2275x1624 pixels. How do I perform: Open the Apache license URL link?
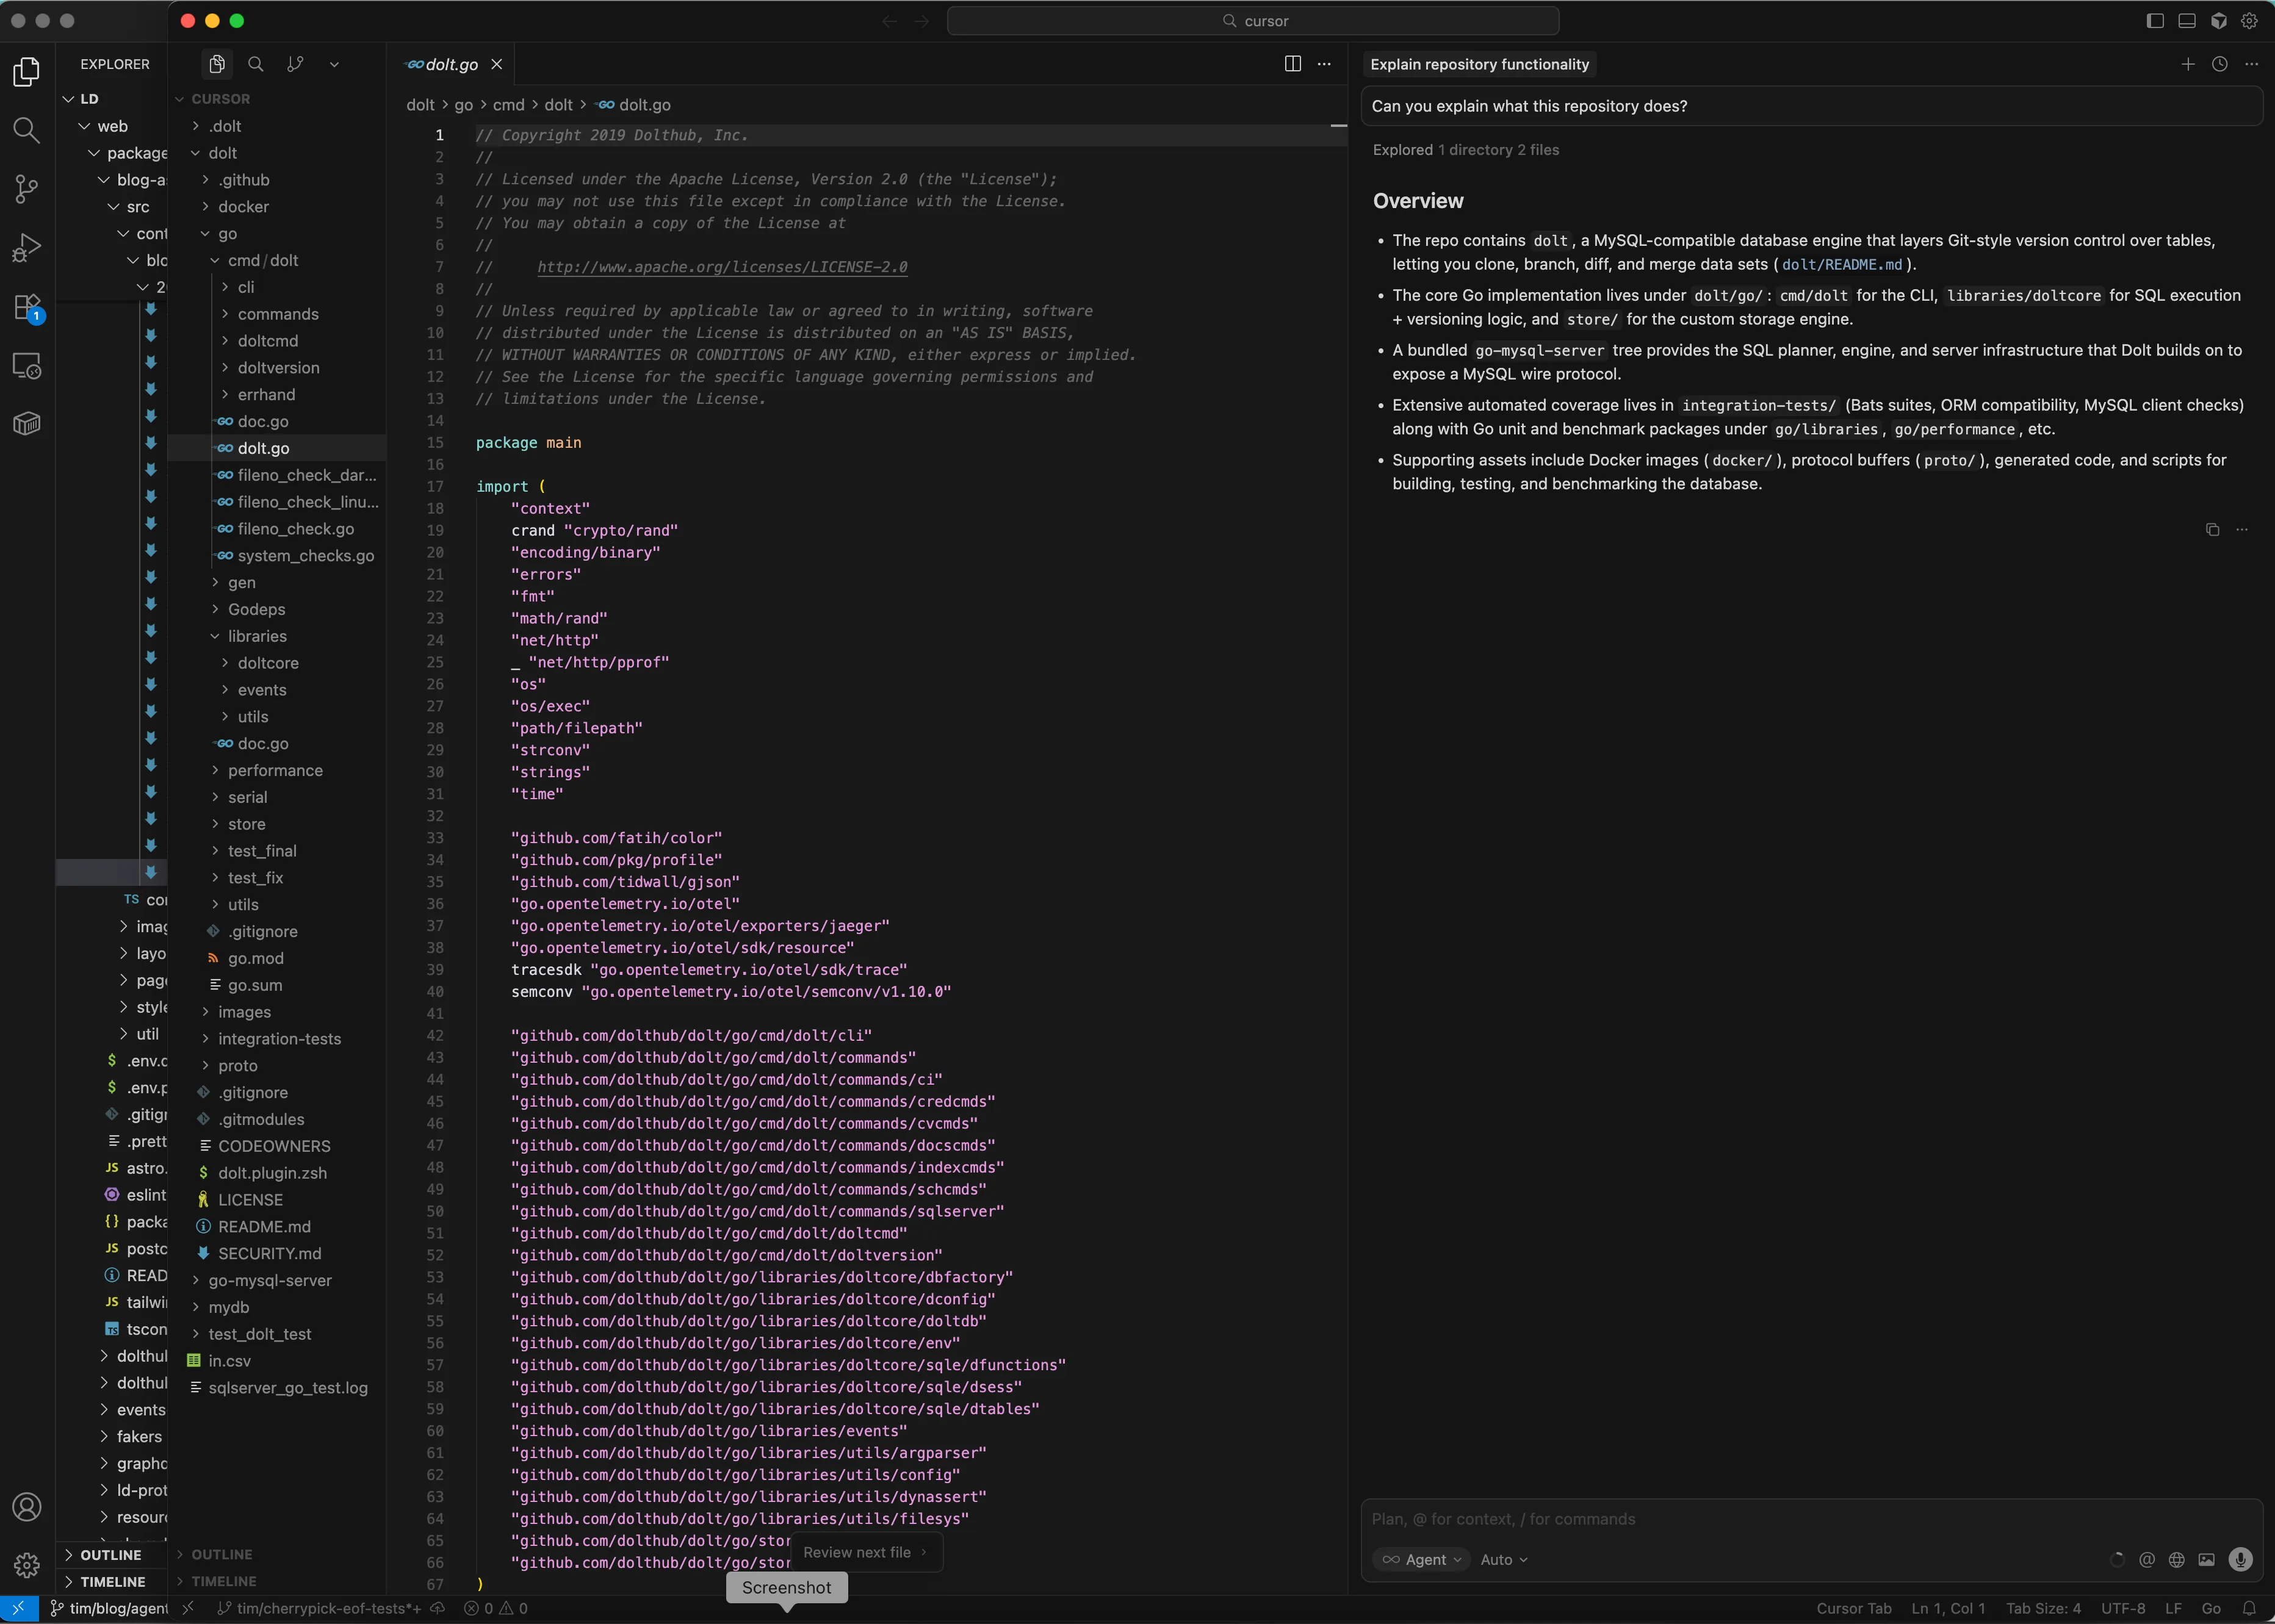tap(722, 267)
